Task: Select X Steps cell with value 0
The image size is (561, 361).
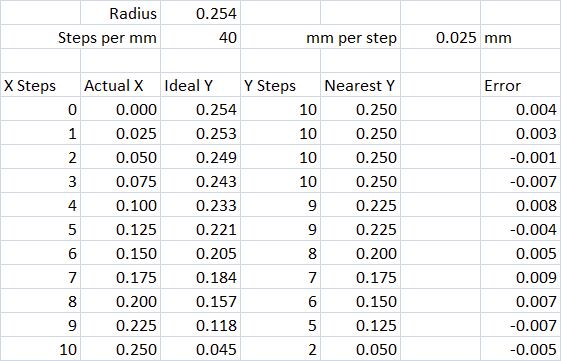Action: click(x=40, y=109)
